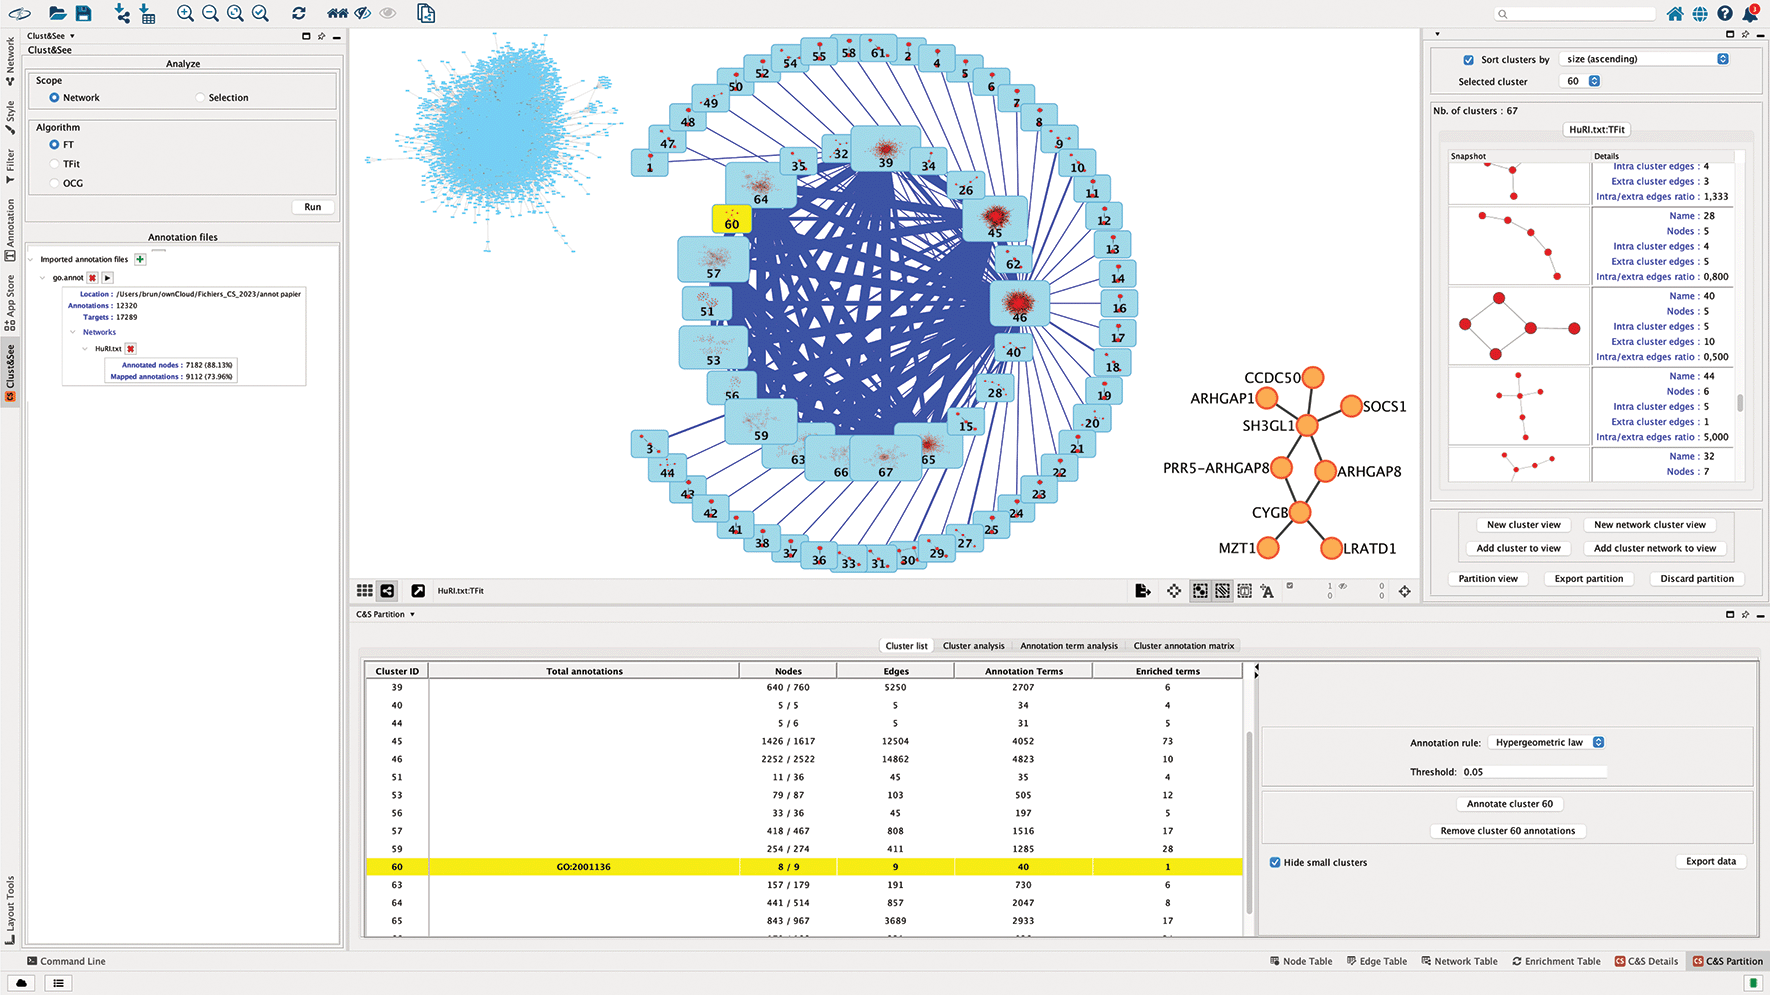The height and width of the screenshot is (995, 1770).
Task: Toggle the grid view icon below network
Action: tap(365, 591)
